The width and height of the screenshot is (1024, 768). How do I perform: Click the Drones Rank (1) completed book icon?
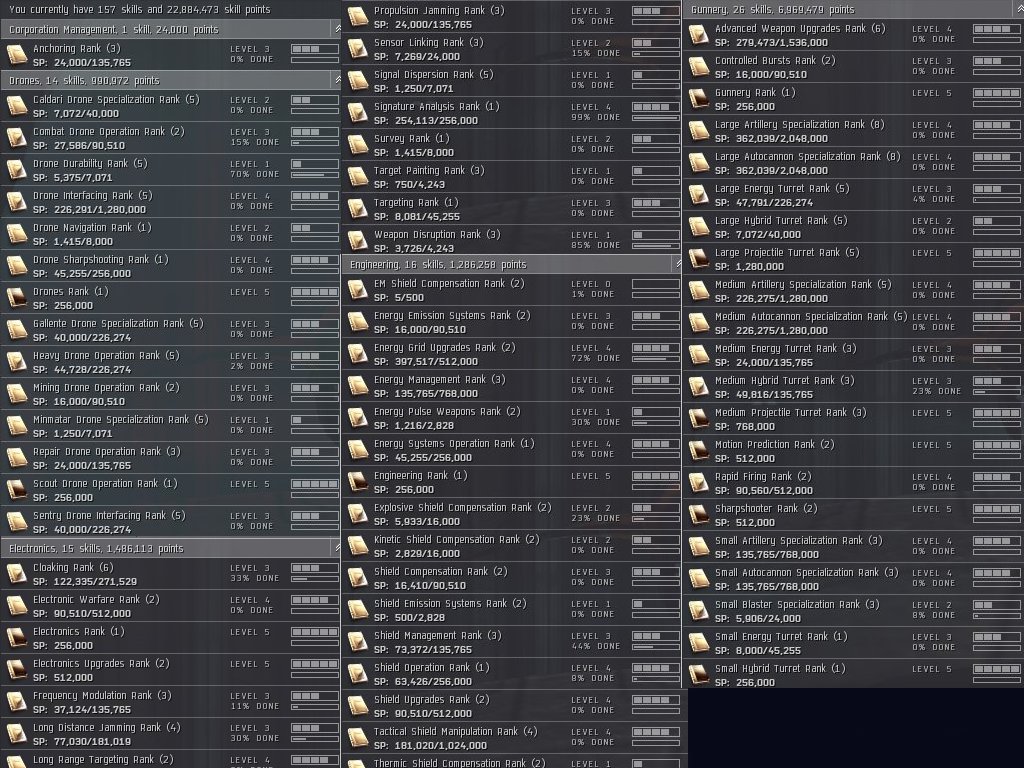pyautogui.click(x=16, y=298)
